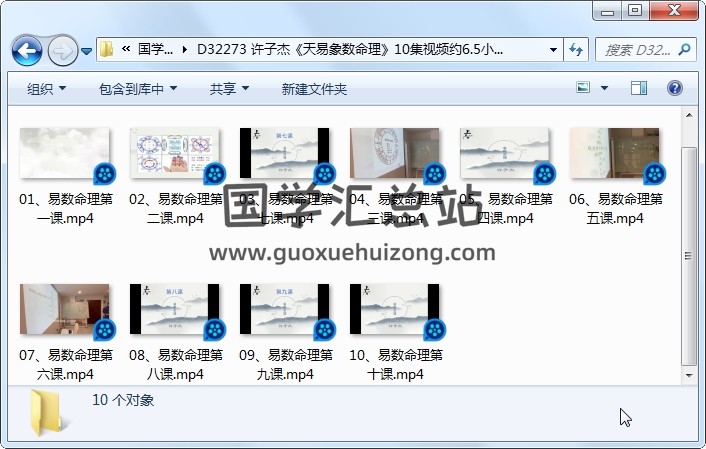Click the change view icon
This screenshot has height=449, width=706.
click(x=584, y=89)
